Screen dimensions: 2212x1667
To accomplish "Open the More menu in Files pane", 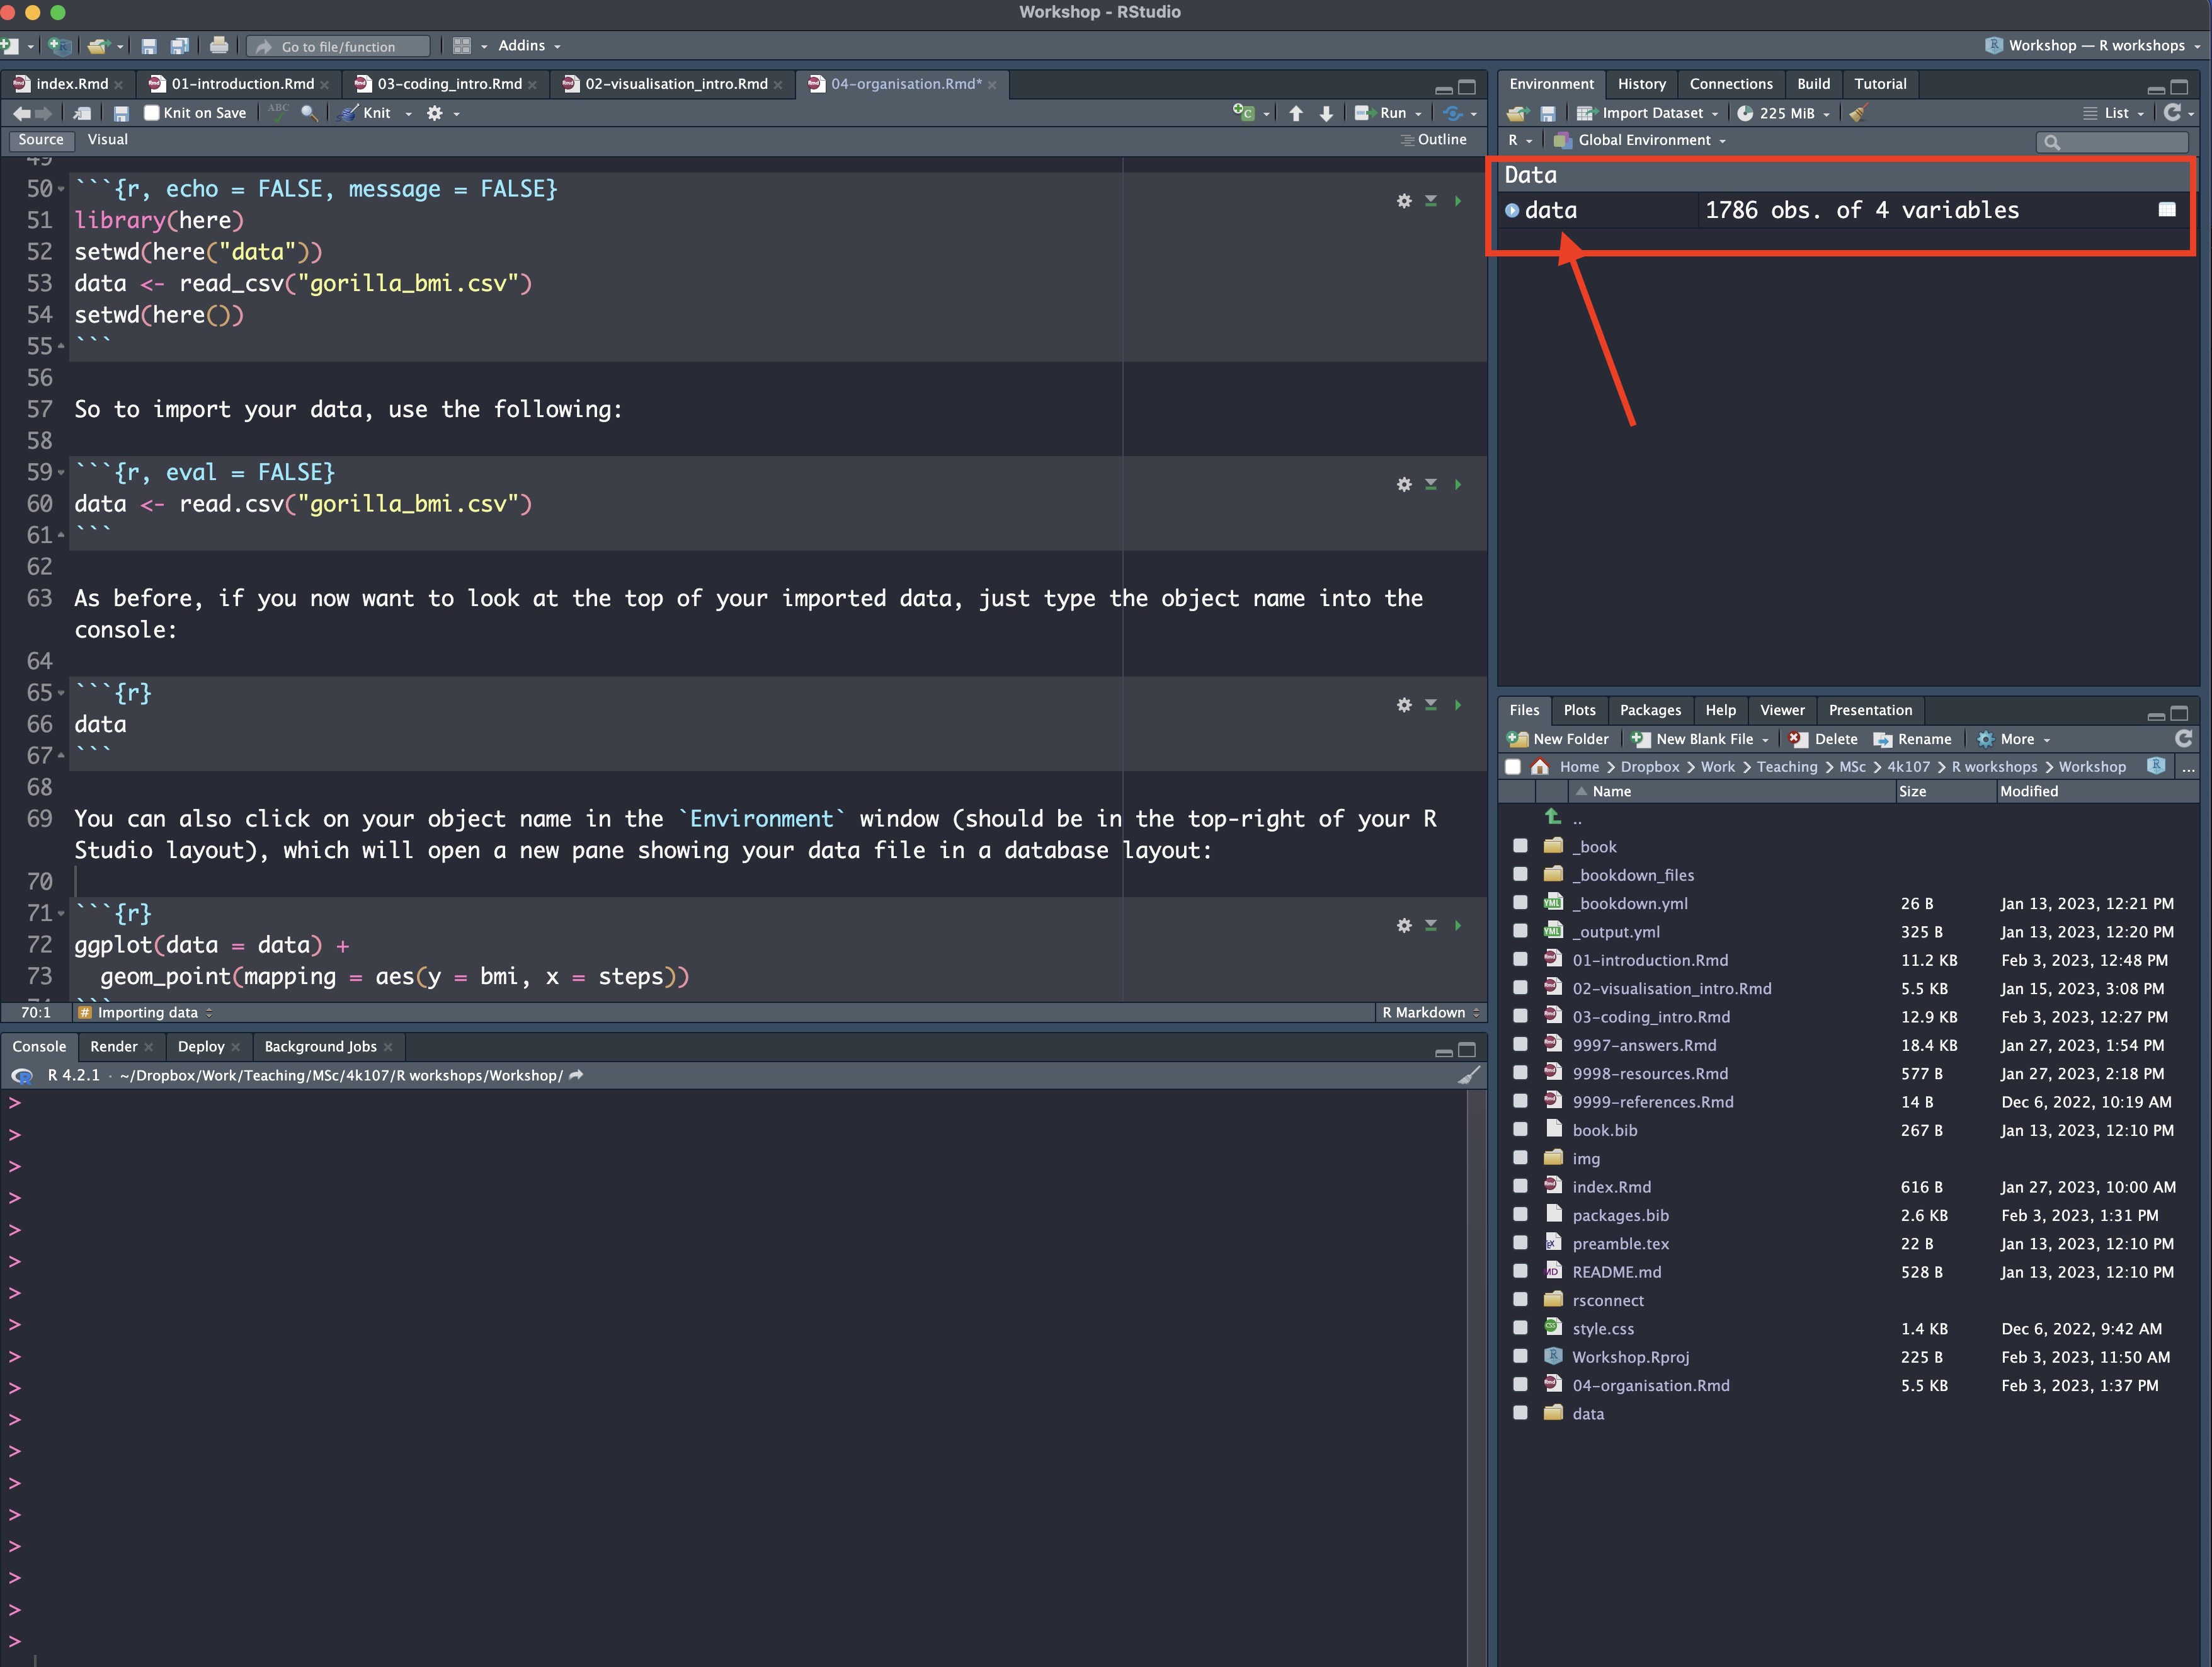I will click(x=2016, y=739).
